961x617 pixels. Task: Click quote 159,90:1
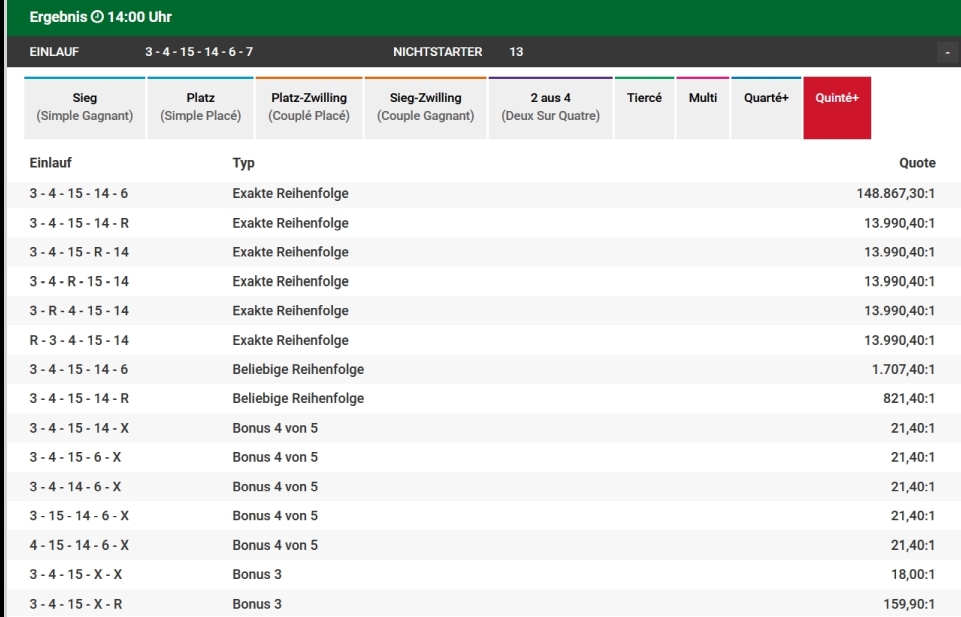coord(909,604)
